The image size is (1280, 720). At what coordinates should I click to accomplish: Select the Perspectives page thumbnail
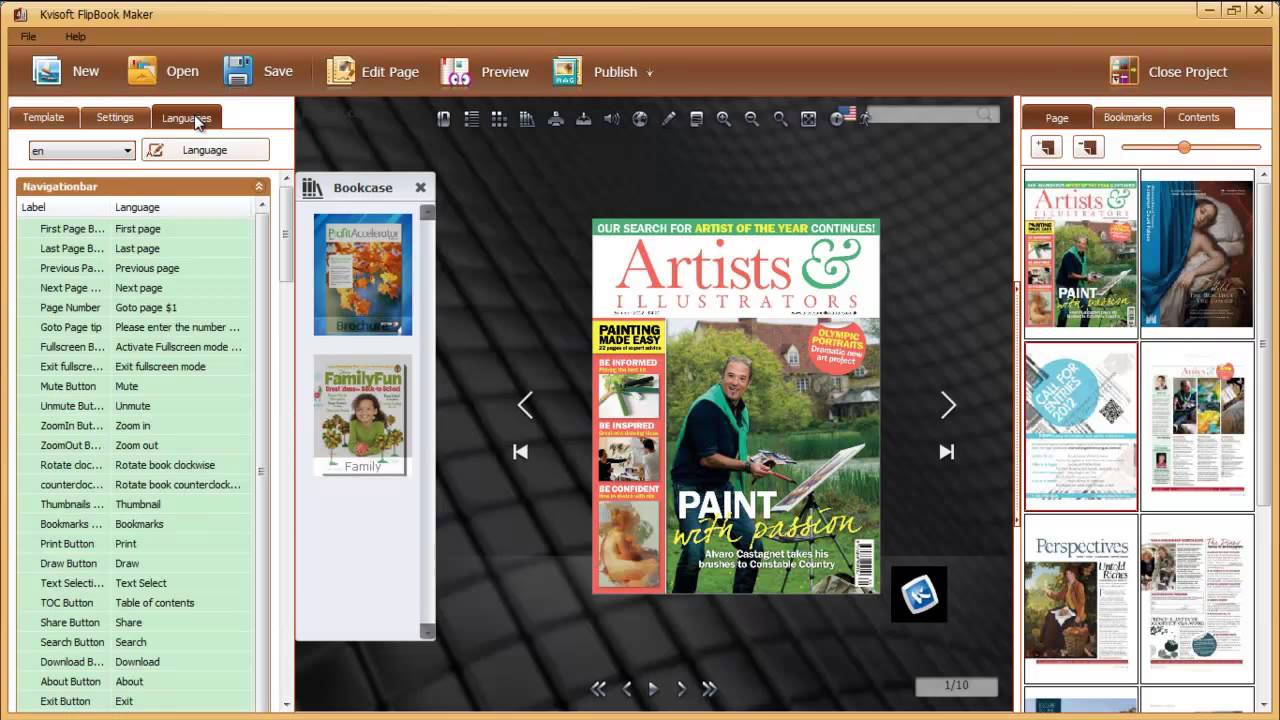point(1081,597)
